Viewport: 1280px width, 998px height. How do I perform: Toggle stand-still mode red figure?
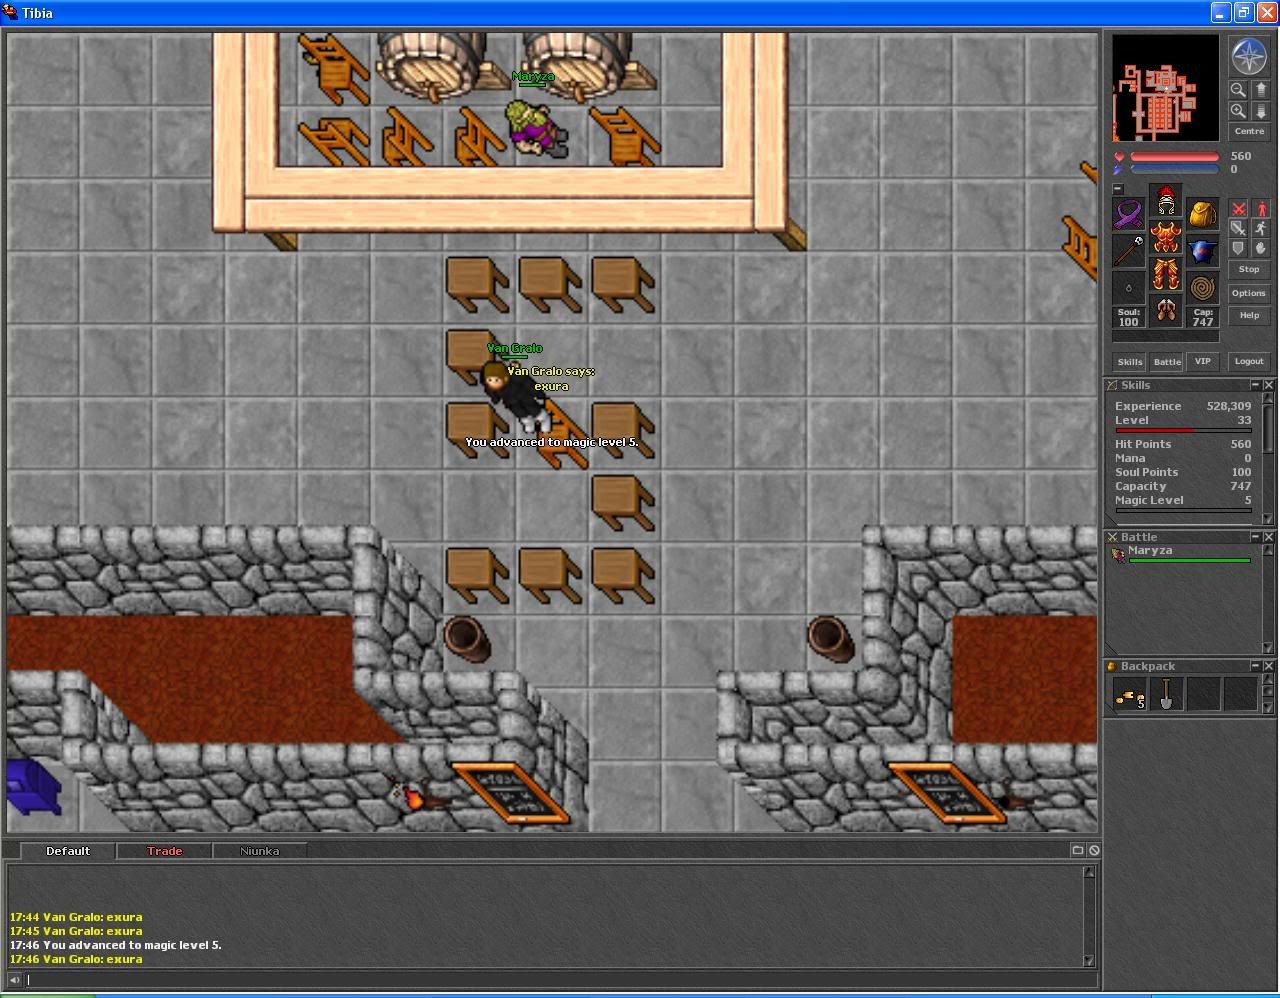tap(1260, 209)
